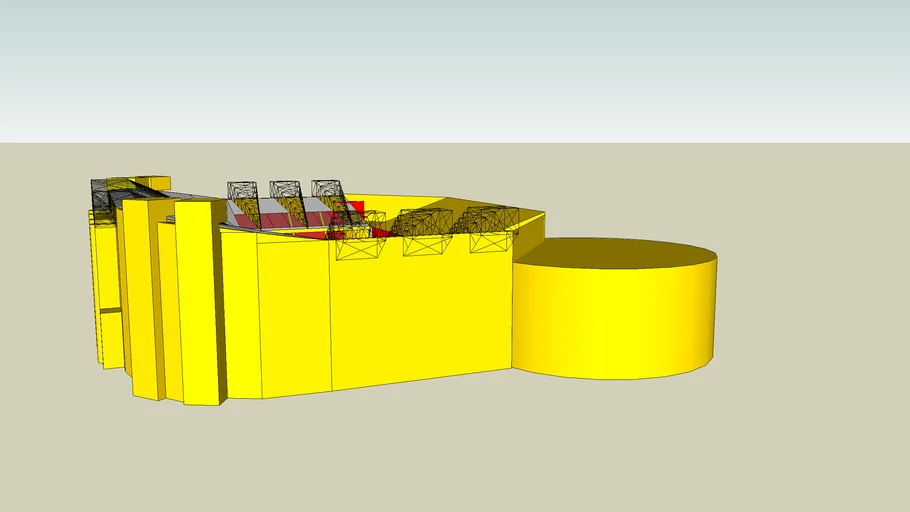Image resolution: width=910 pixels, height=512 pixels.
Task: Select the rightmost rear wireframe truss
Action: click(x=328, y=199)
